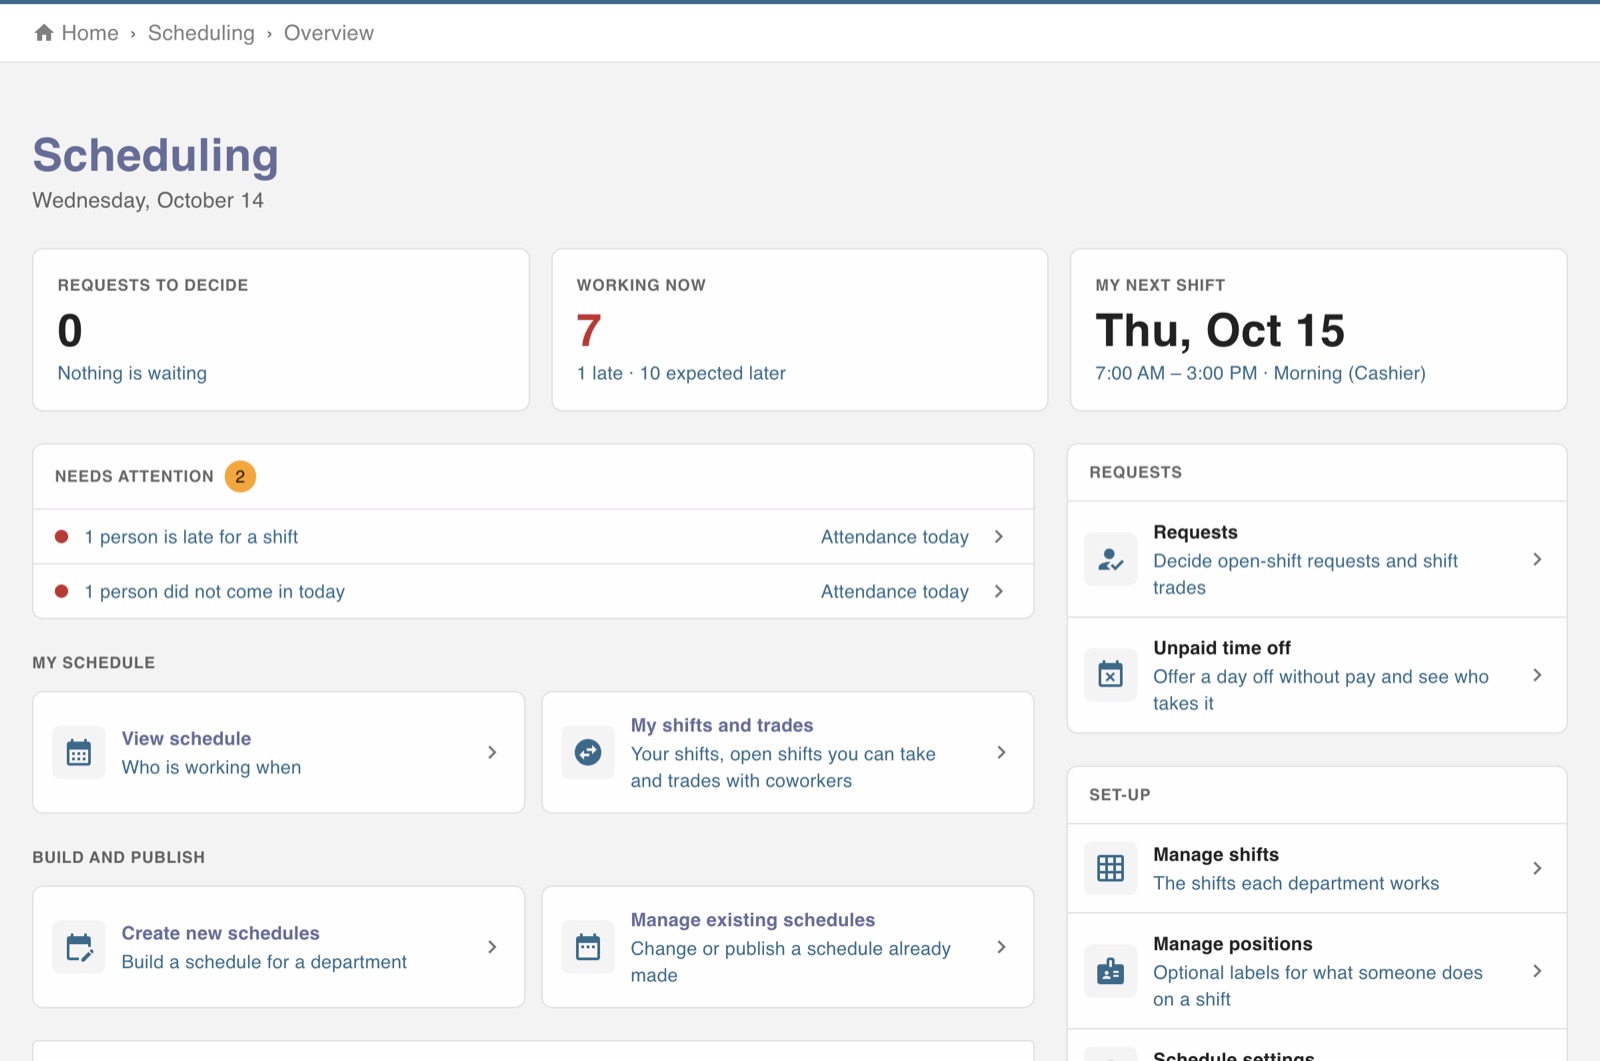The image size is (1600, 1061).
Task: Click '1 person did not come in today'
Action: click(215, 592)
